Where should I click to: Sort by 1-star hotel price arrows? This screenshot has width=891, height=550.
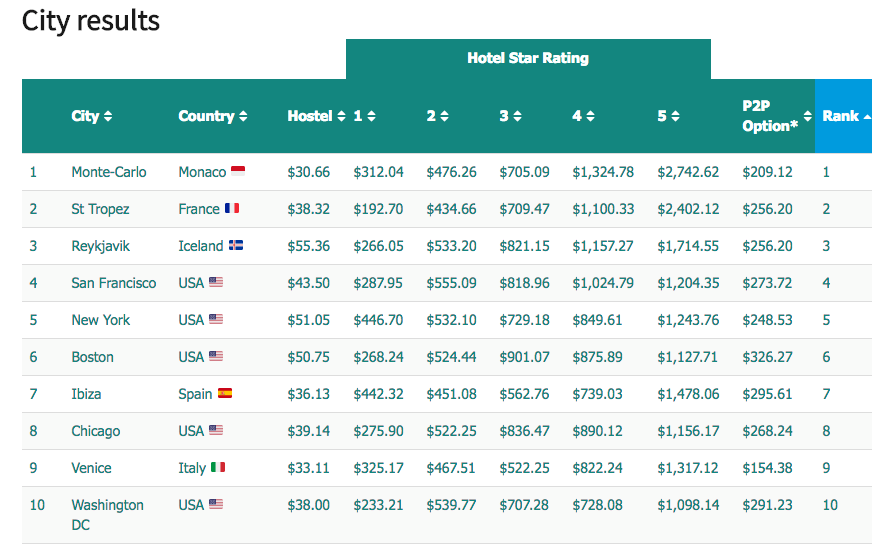point(371,116)
